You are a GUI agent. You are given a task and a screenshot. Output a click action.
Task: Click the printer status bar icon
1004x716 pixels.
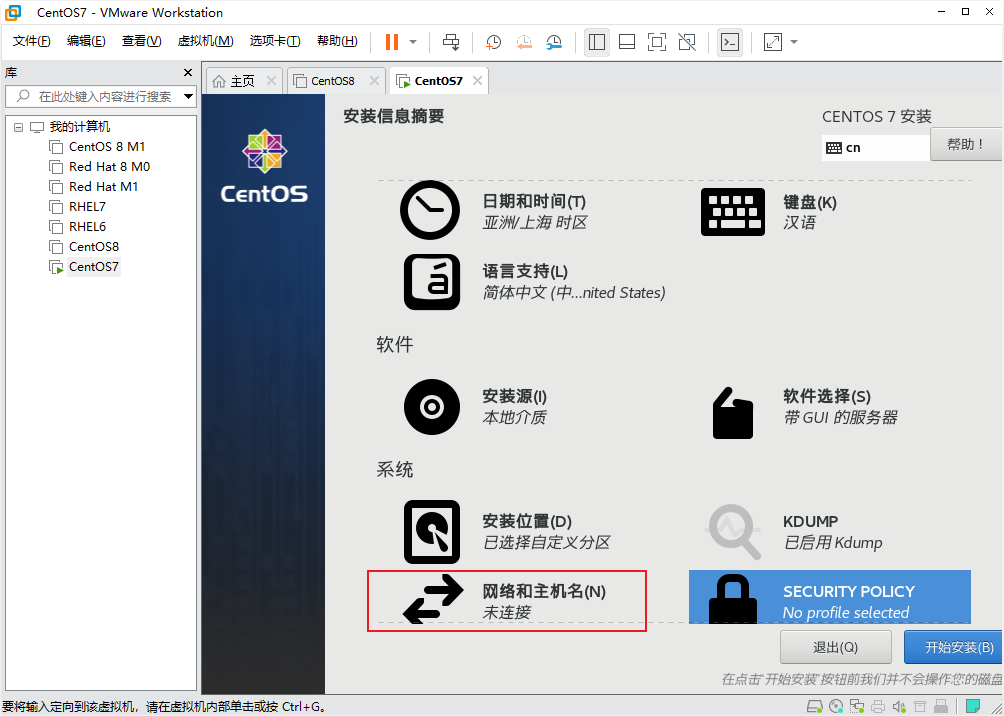878,706
